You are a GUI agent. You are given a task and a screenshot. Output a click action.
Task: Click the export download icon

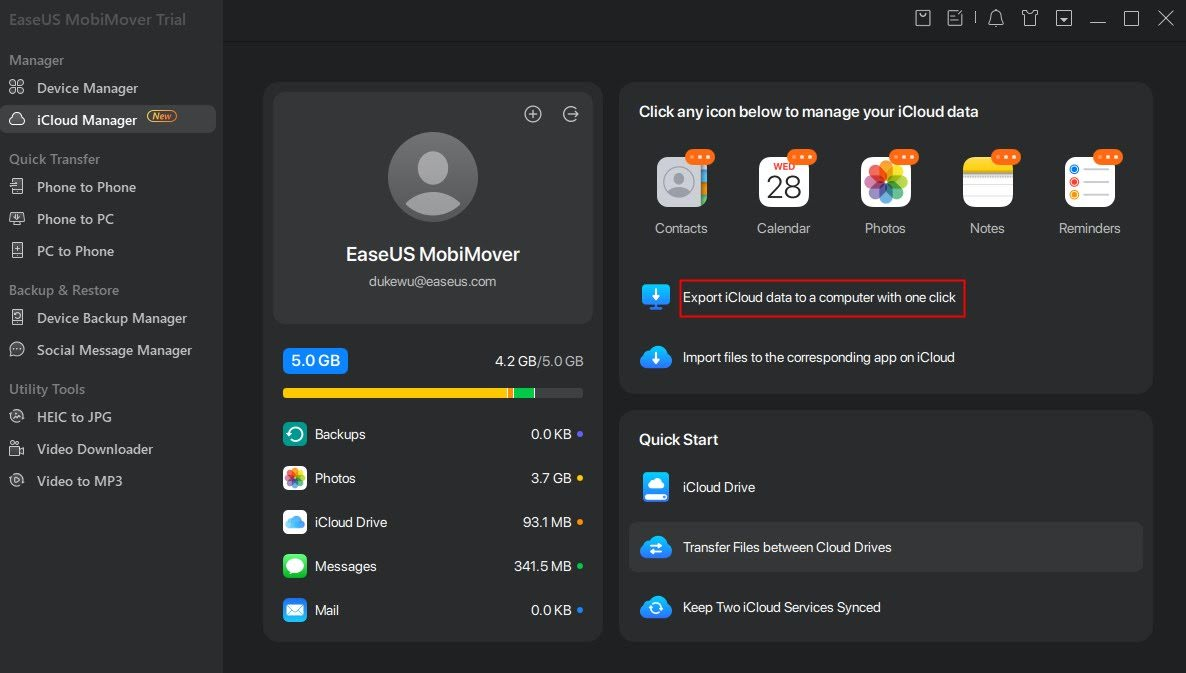tap(656, 297)
